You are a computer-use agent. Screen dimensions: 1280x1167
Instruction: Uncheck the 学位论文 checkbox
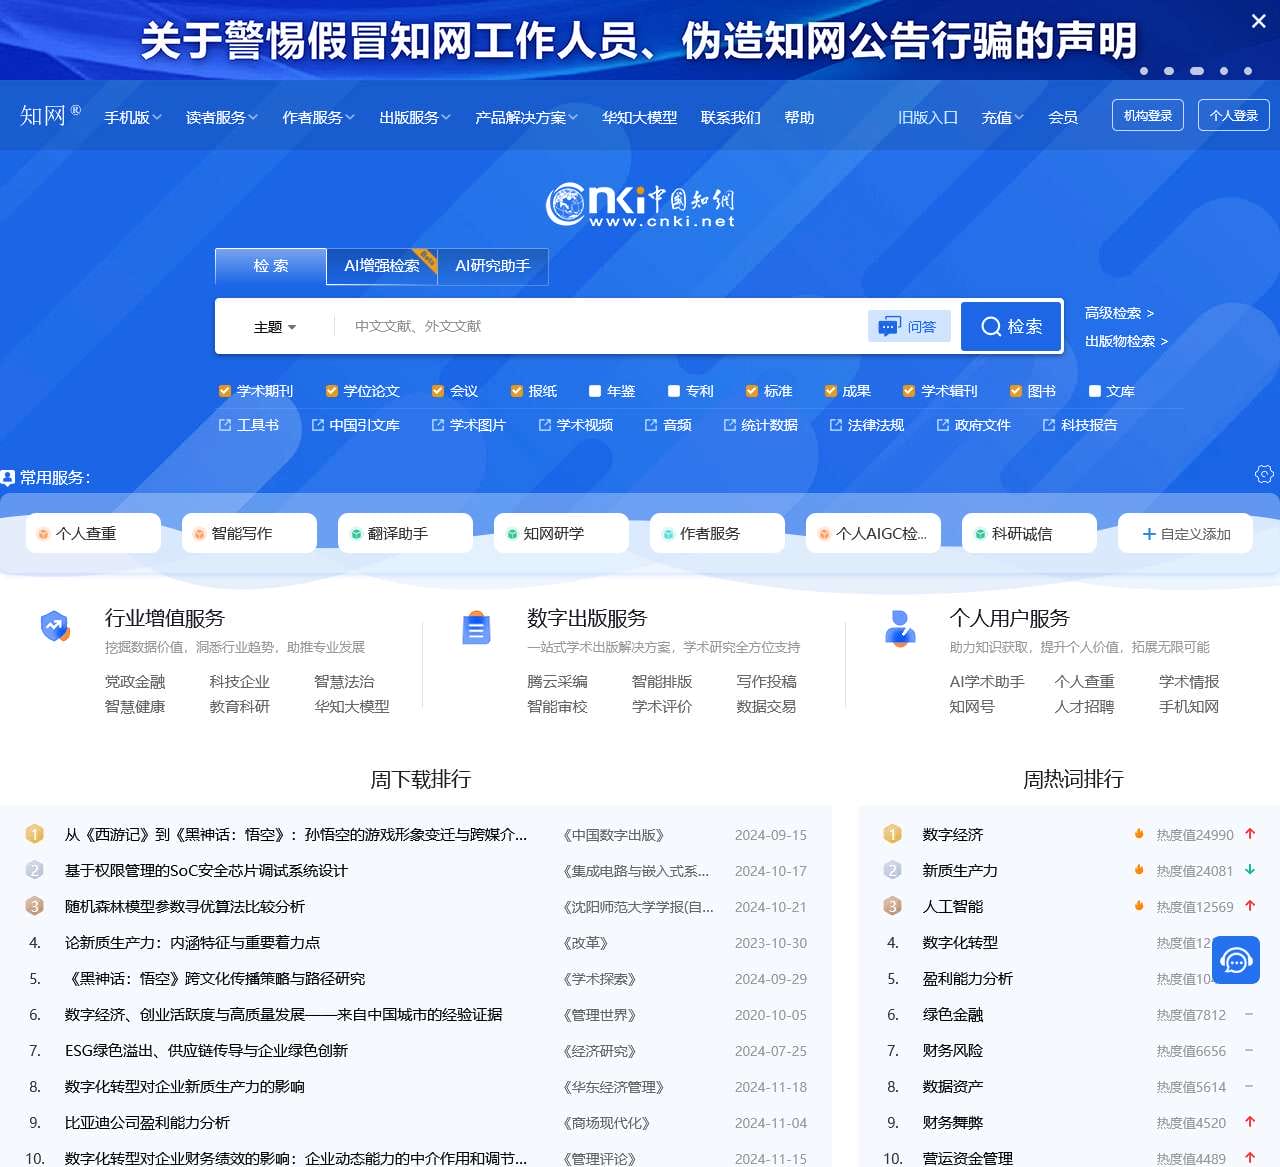332,391
